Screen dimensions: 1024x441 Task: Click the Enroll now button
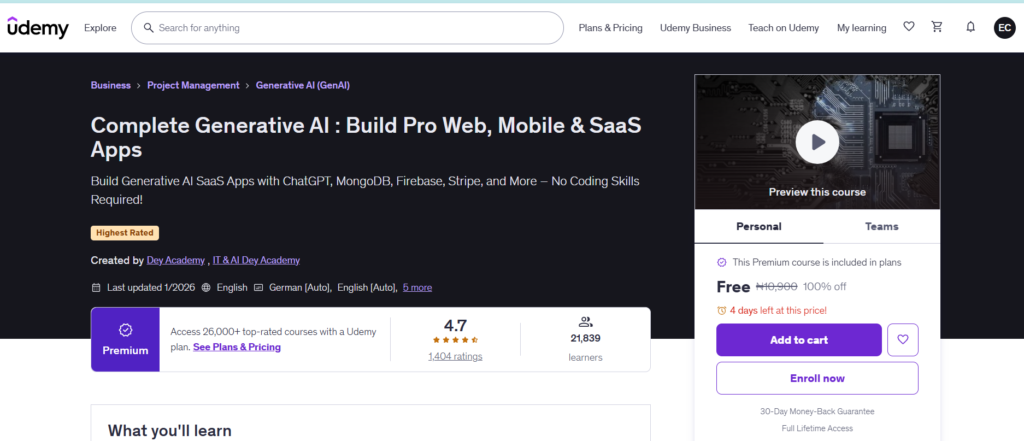pos(817,378)
